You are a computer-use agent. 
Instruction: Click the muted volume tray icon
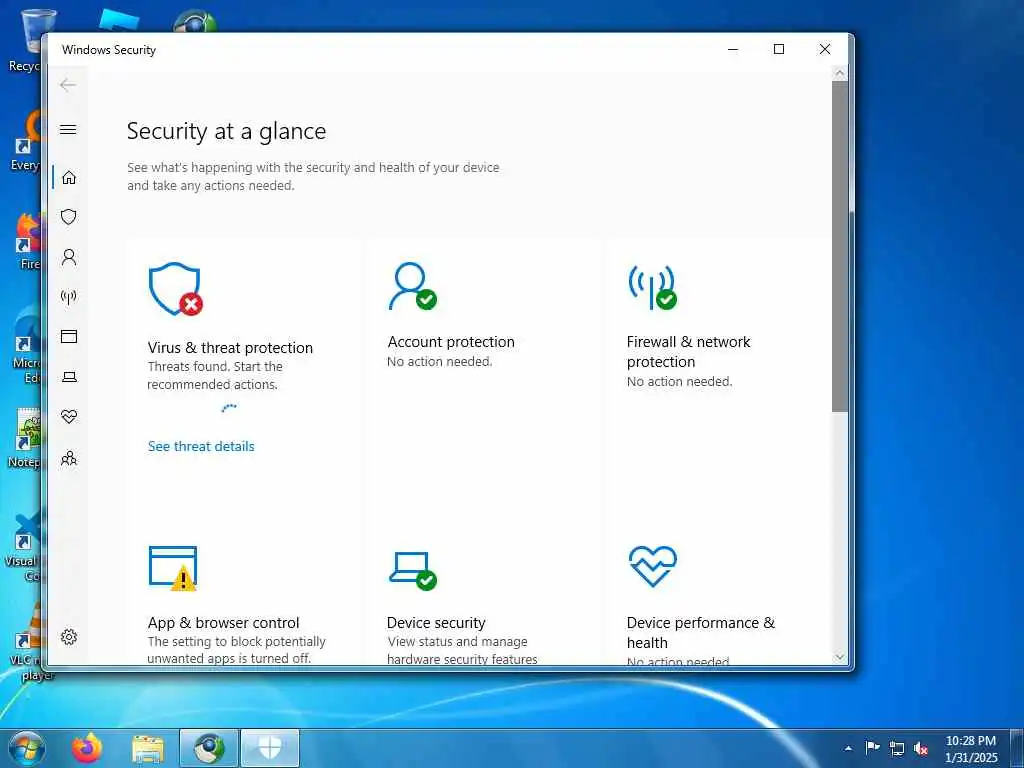[921, 748]
